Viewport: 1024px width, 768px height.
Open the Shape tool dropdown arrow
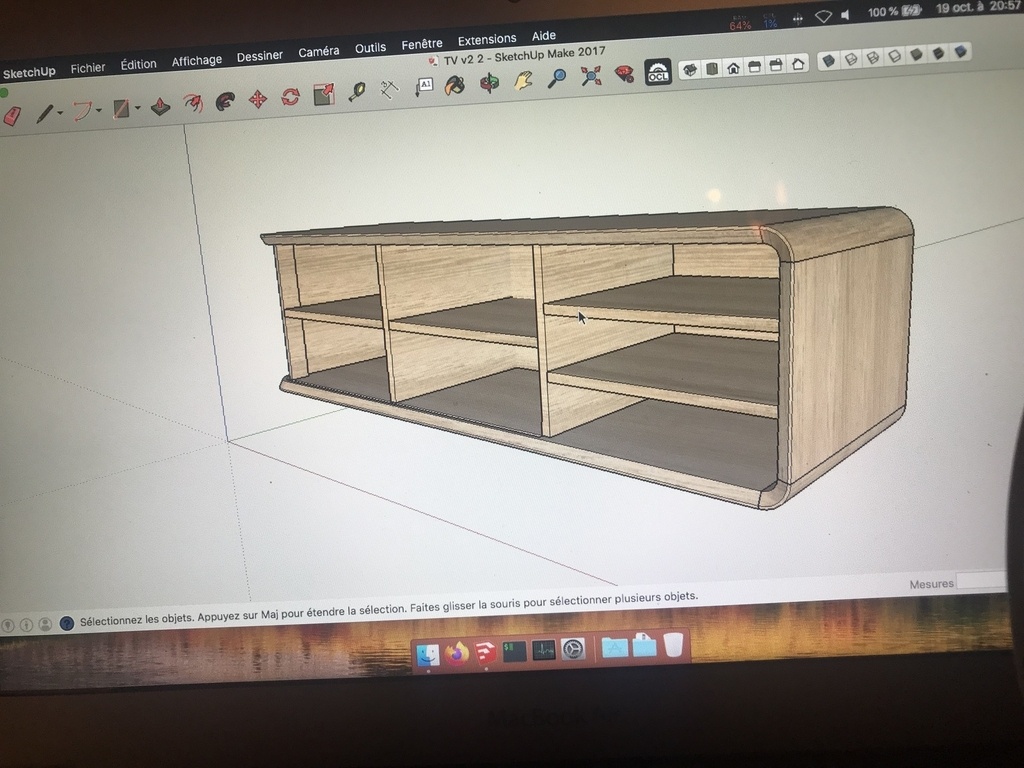tap(137, 108)
